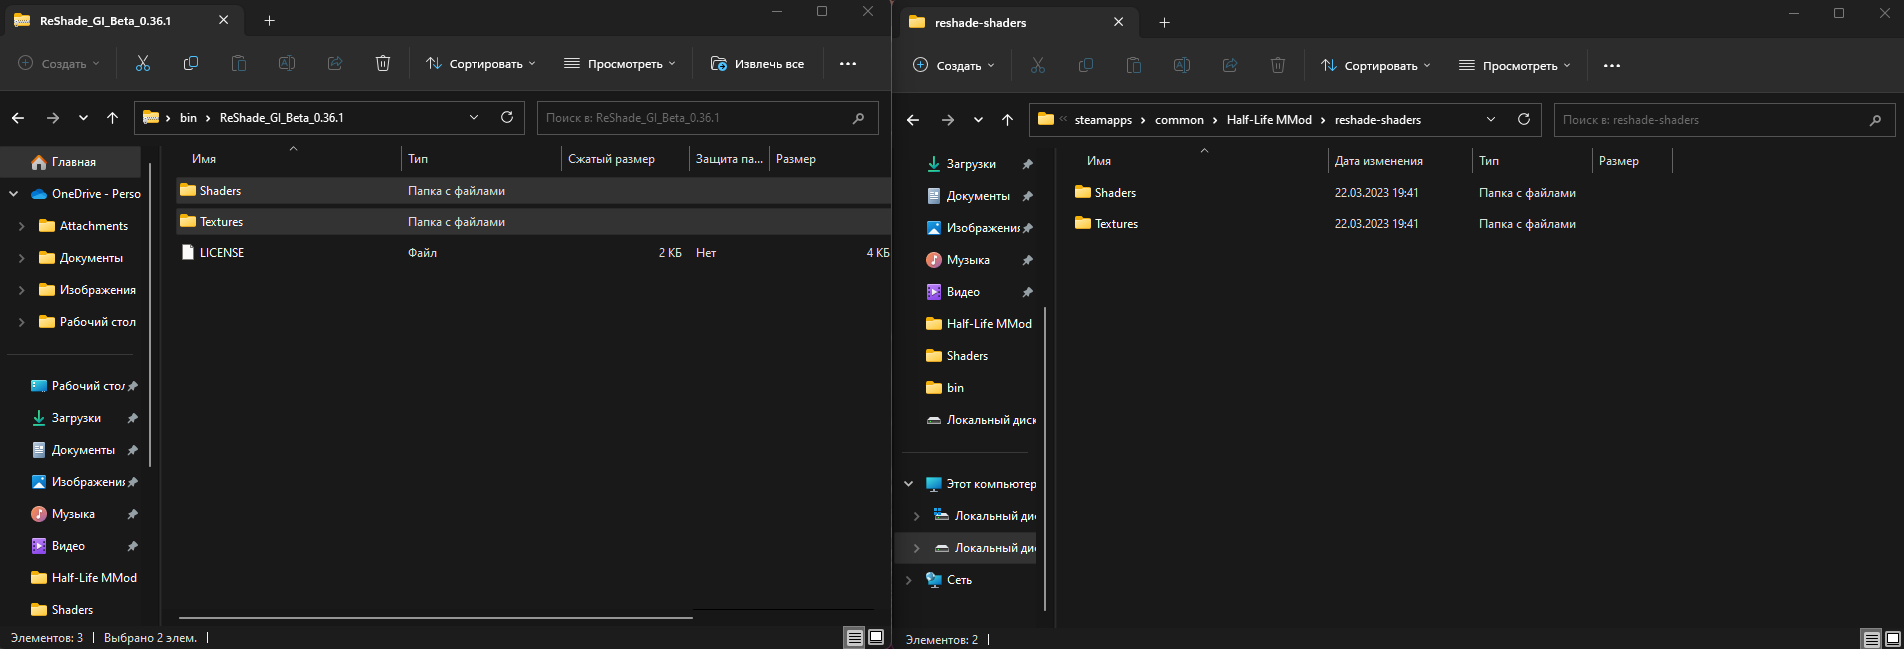This screenshot has height=649, width=1904.
Task: Select the LICENSE file in left window
Action: coord(222,253)
